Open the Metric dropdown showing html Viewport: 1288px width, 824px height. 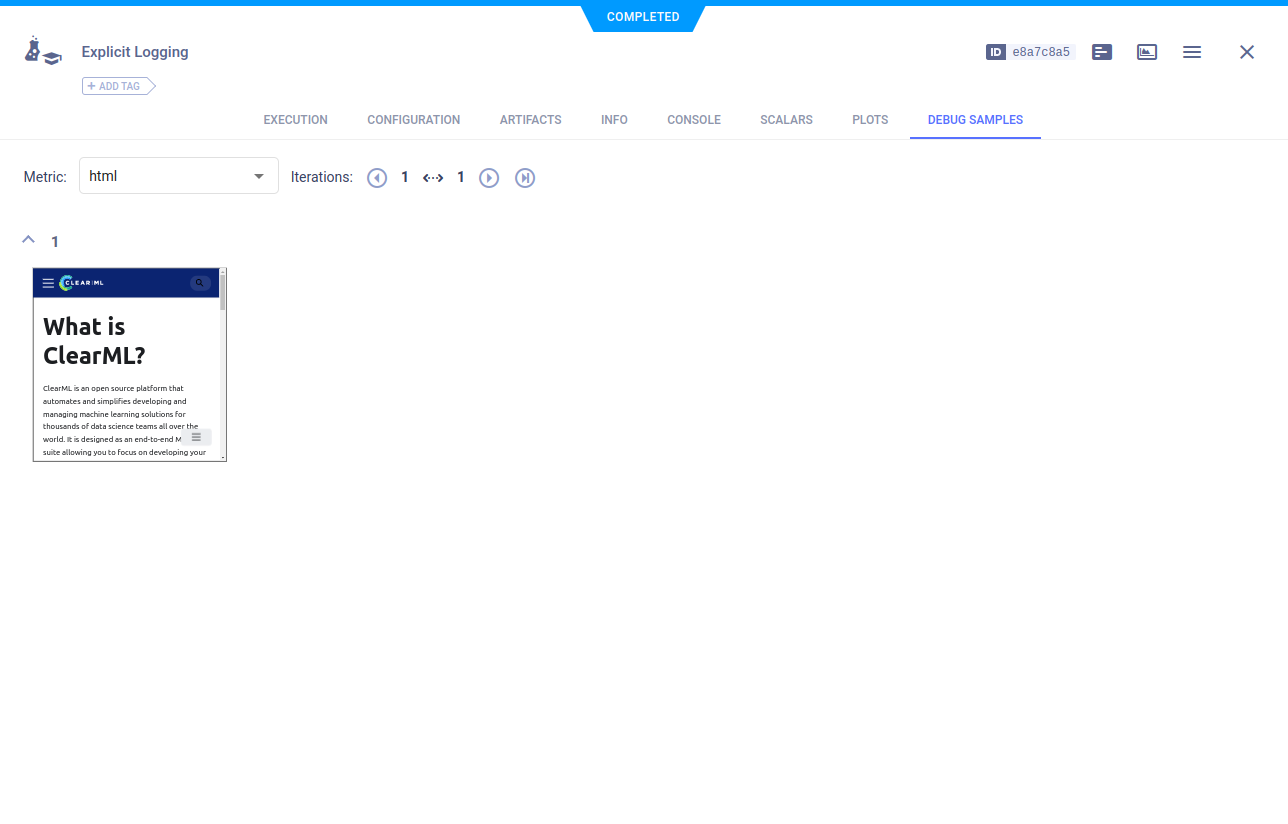click(x=178, y=175)
